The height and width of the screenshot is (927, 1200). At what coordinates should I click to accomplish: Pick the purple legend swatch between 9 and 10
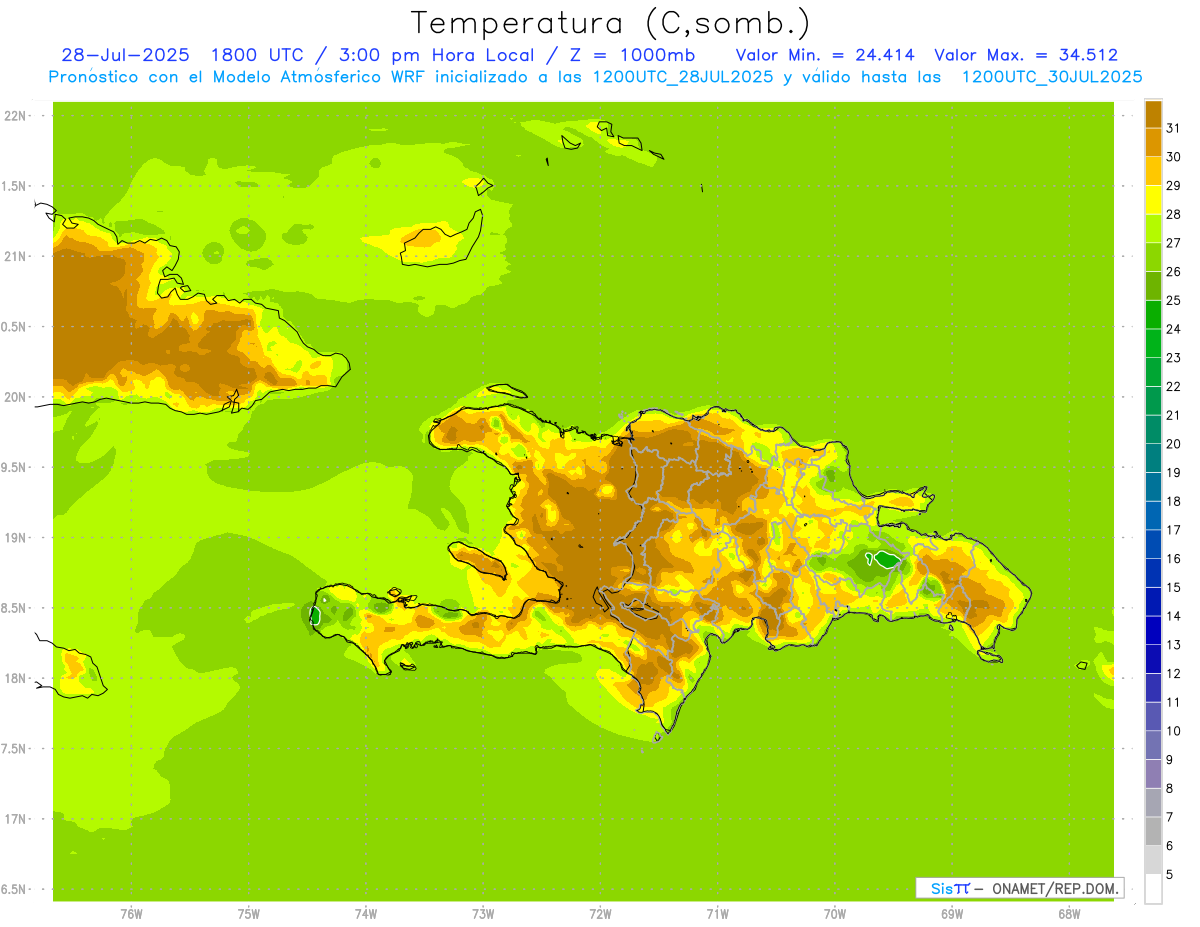pyautogui.click(x=1153, y=745)
